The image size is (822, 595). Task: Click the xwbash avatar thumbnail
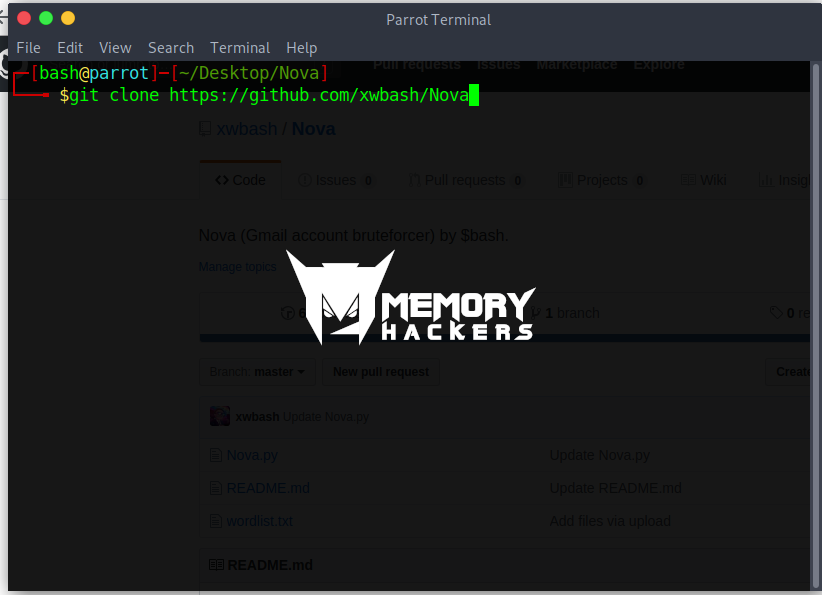(x=220, y=416)
